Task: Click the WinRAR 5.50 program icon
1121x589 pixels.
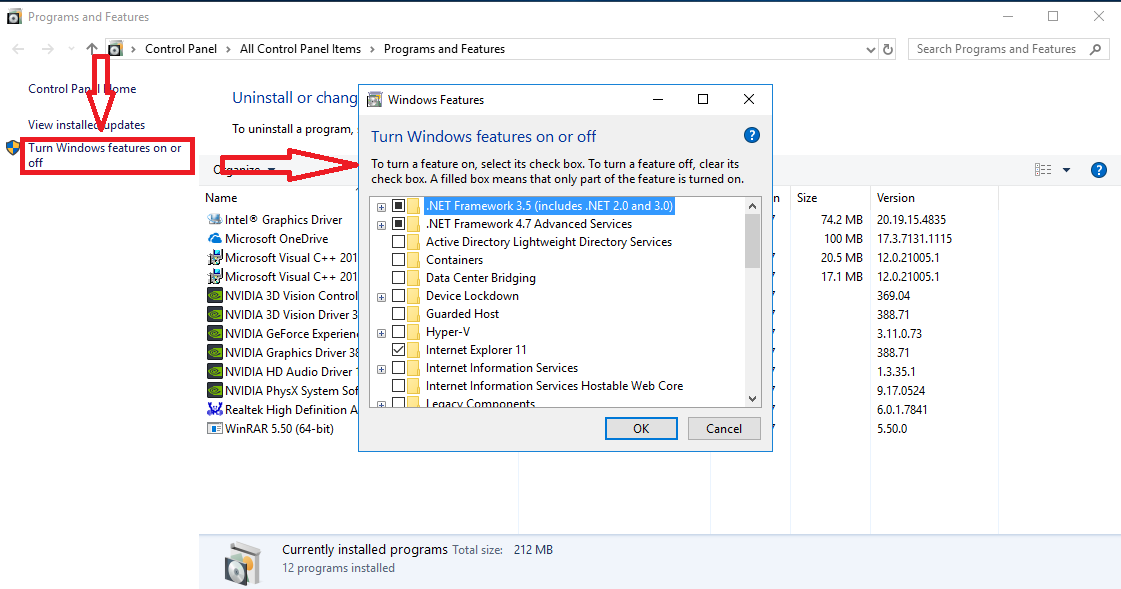Action: (x=214, y=429)
